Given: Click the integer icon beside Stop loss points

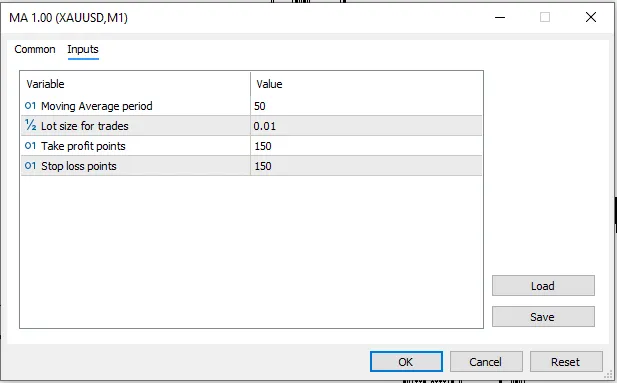Looking at the screenshot, I should [30, 166].
